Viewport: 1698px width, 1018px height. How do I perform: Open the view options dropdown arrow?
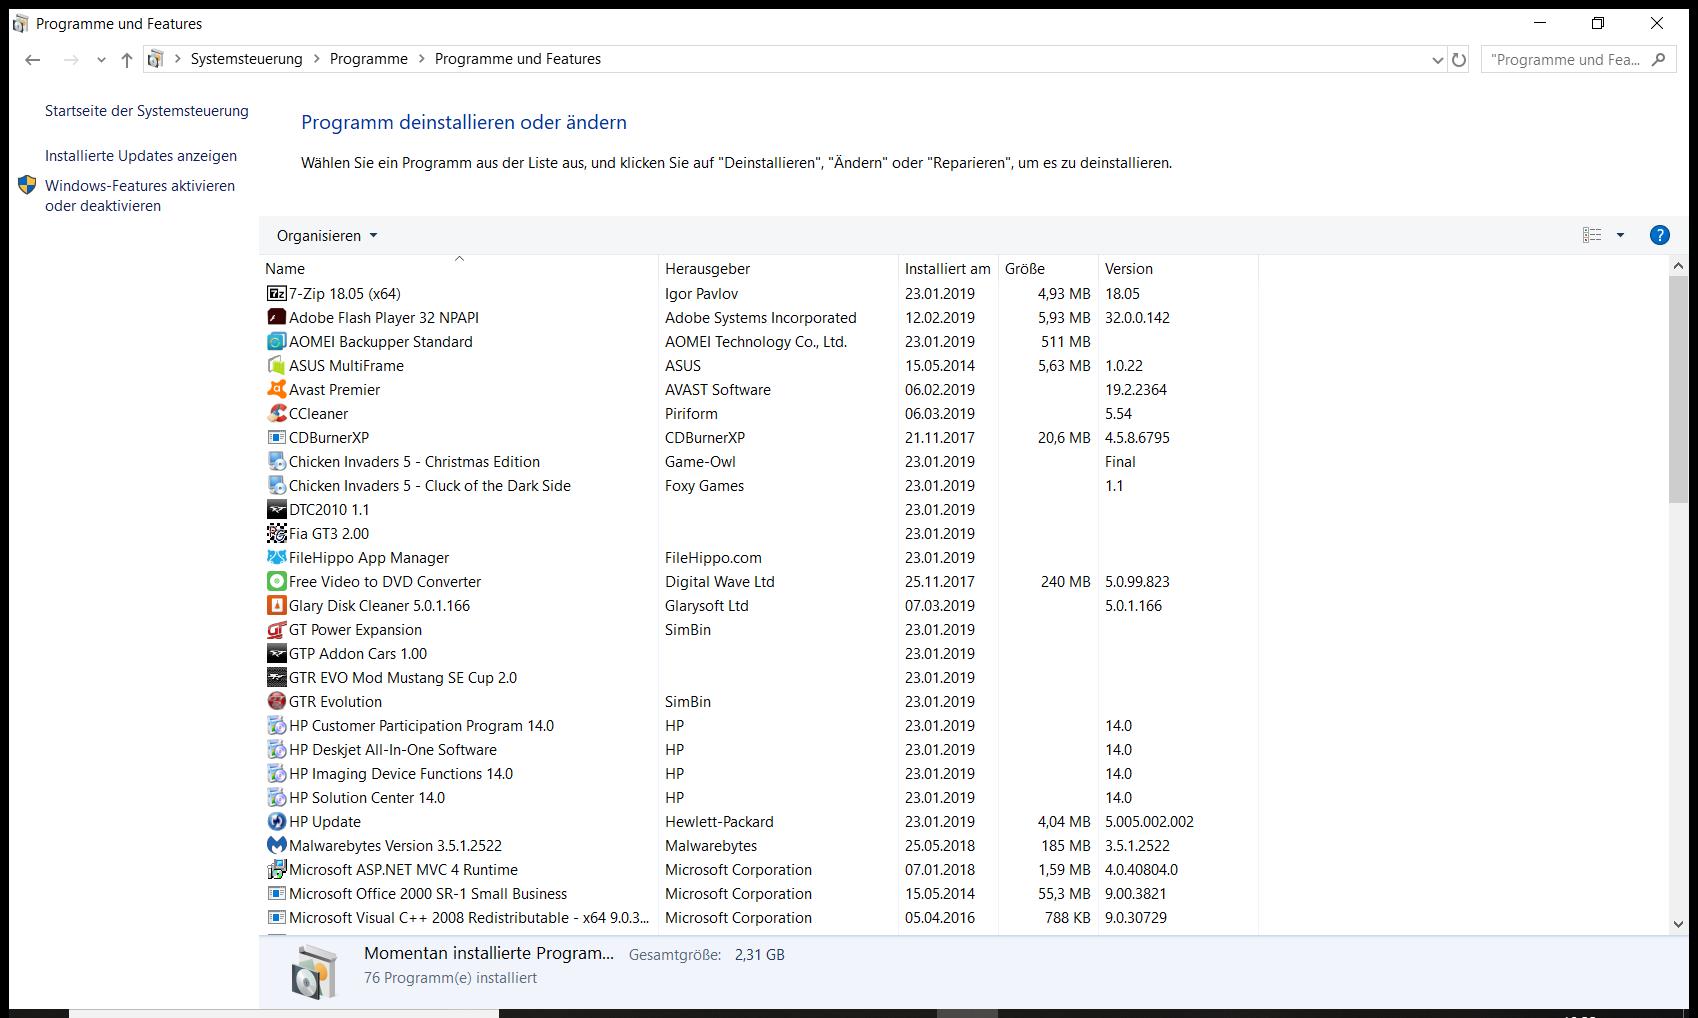[x=1620, y=236]
